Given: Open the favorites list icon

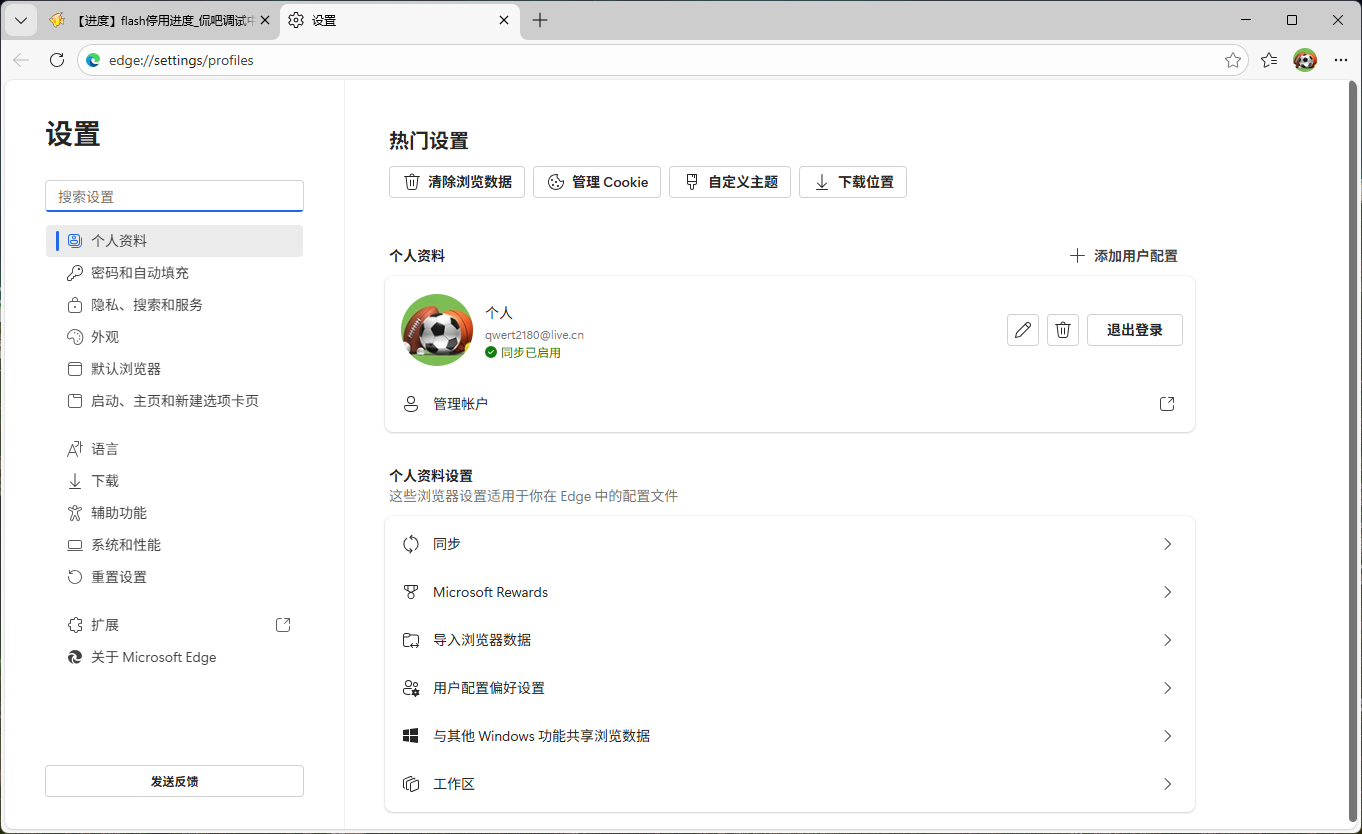Looking at the screenshot, I should pyautogui.click(x=1269, y=60).
